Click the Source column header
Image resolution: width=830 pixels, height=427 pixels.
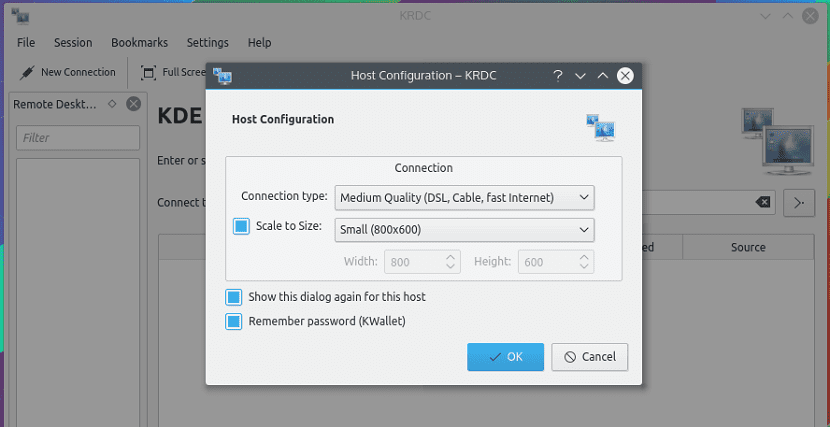click(x=748, y=247)
